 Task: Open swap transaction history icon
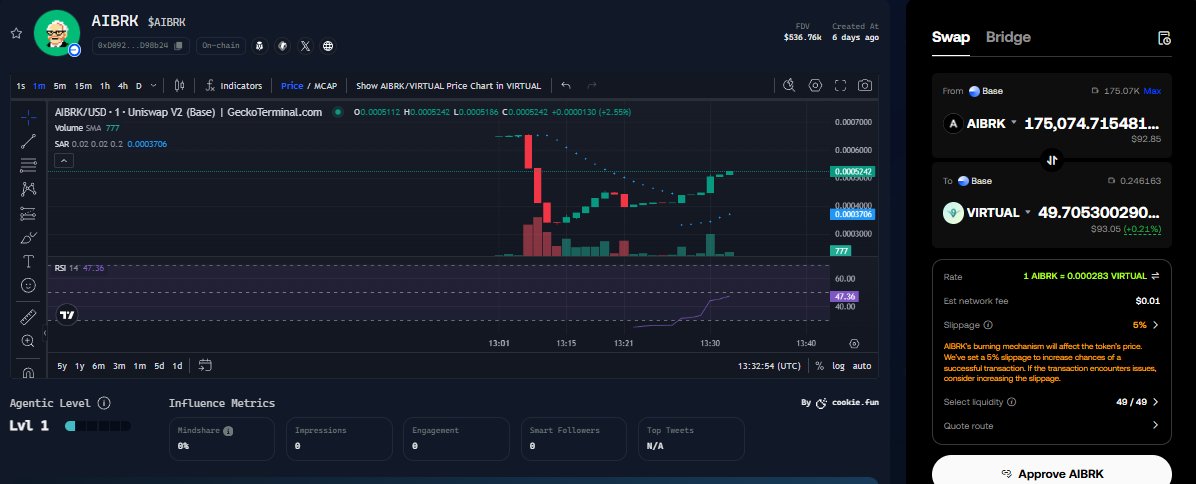point(1164,38)
